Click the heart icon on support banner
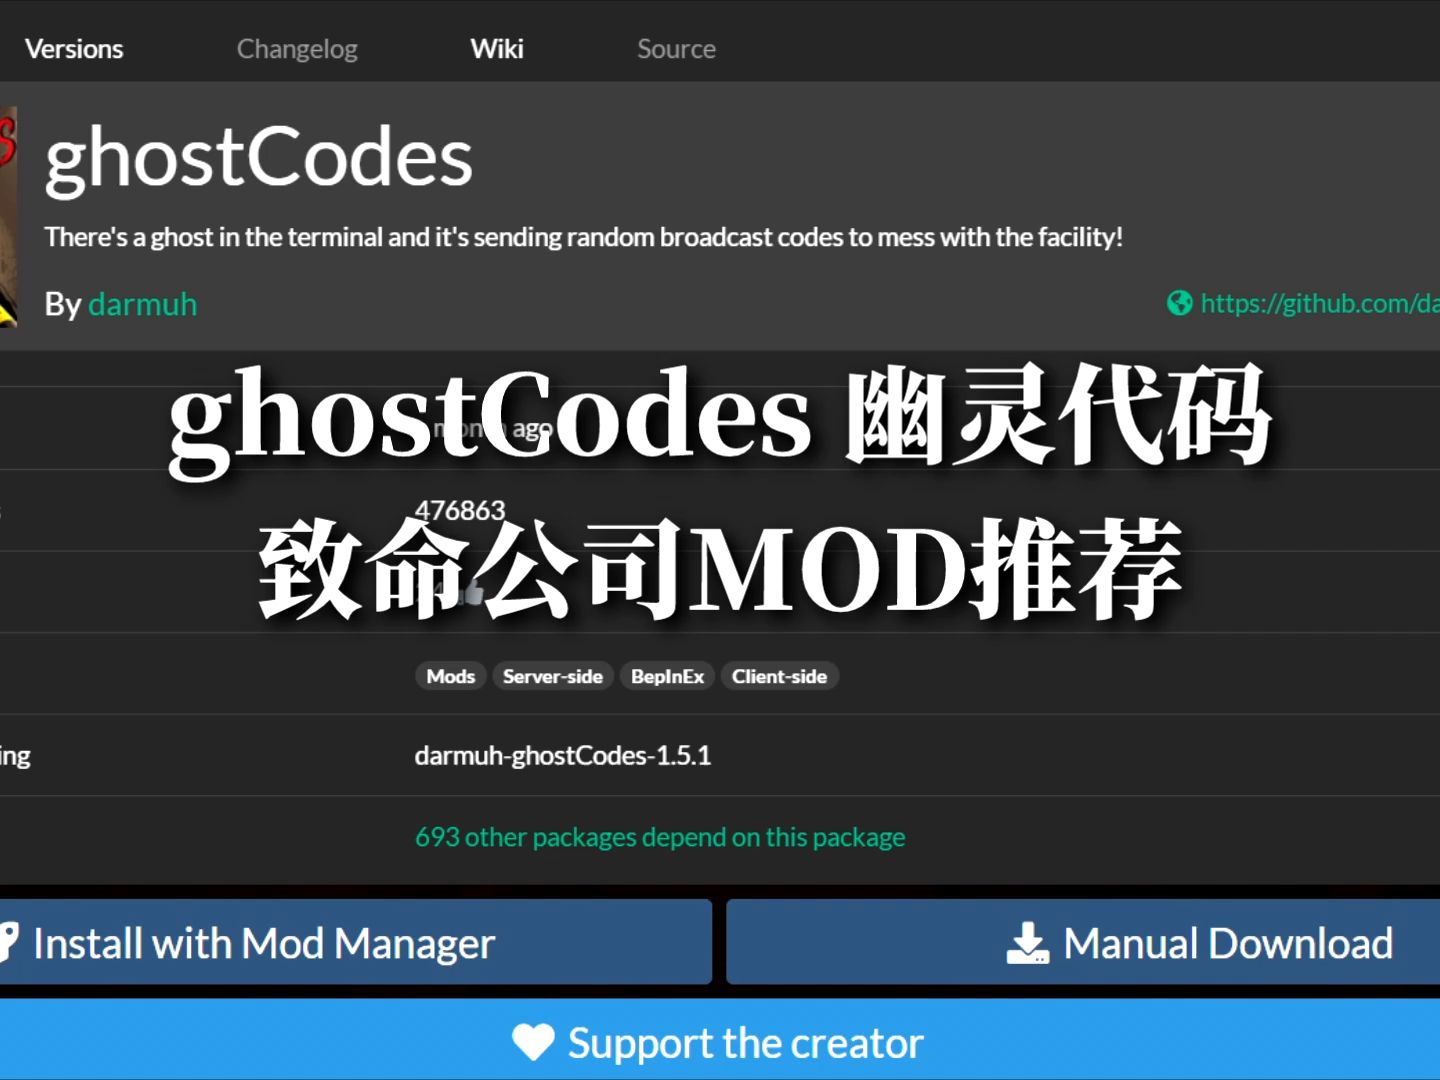 point(533,1043)
